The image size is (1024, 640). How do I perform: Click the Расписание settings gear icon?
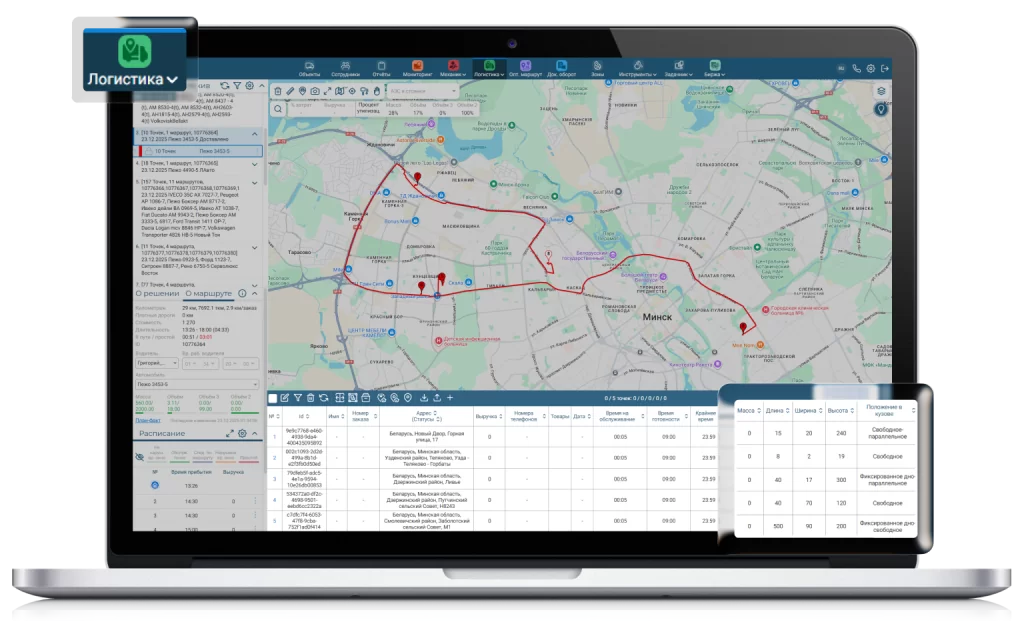(242, 433)
